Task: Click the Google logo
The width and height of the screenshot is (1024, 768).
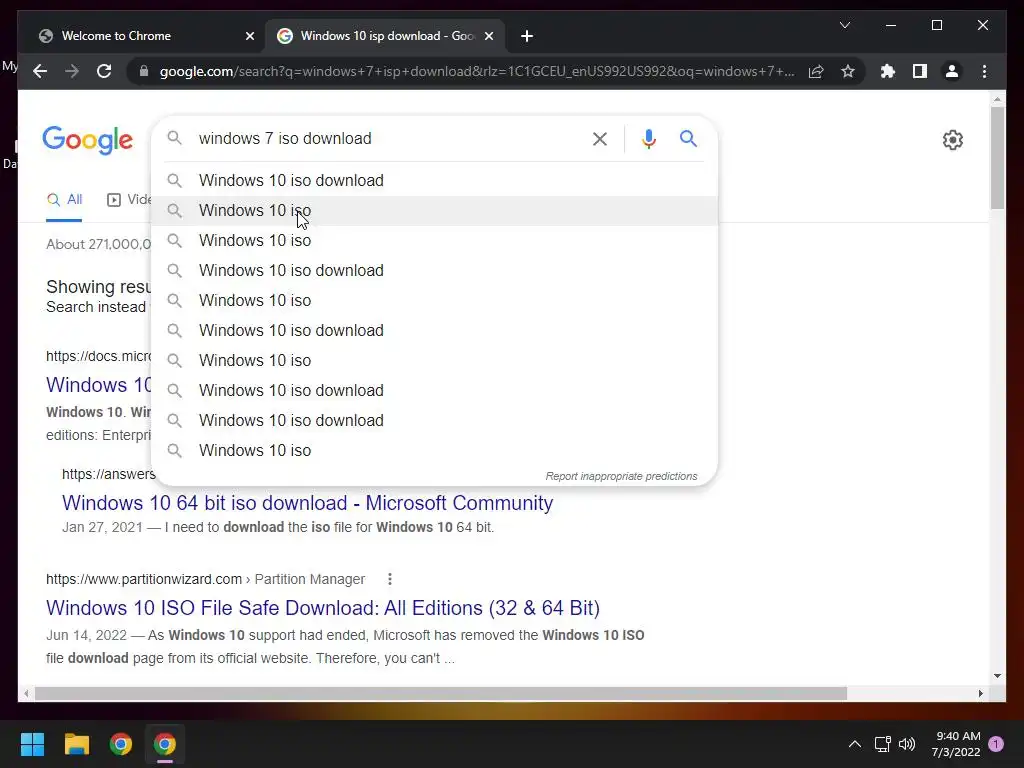Action: pyautogui.click(x=88, y=140)
